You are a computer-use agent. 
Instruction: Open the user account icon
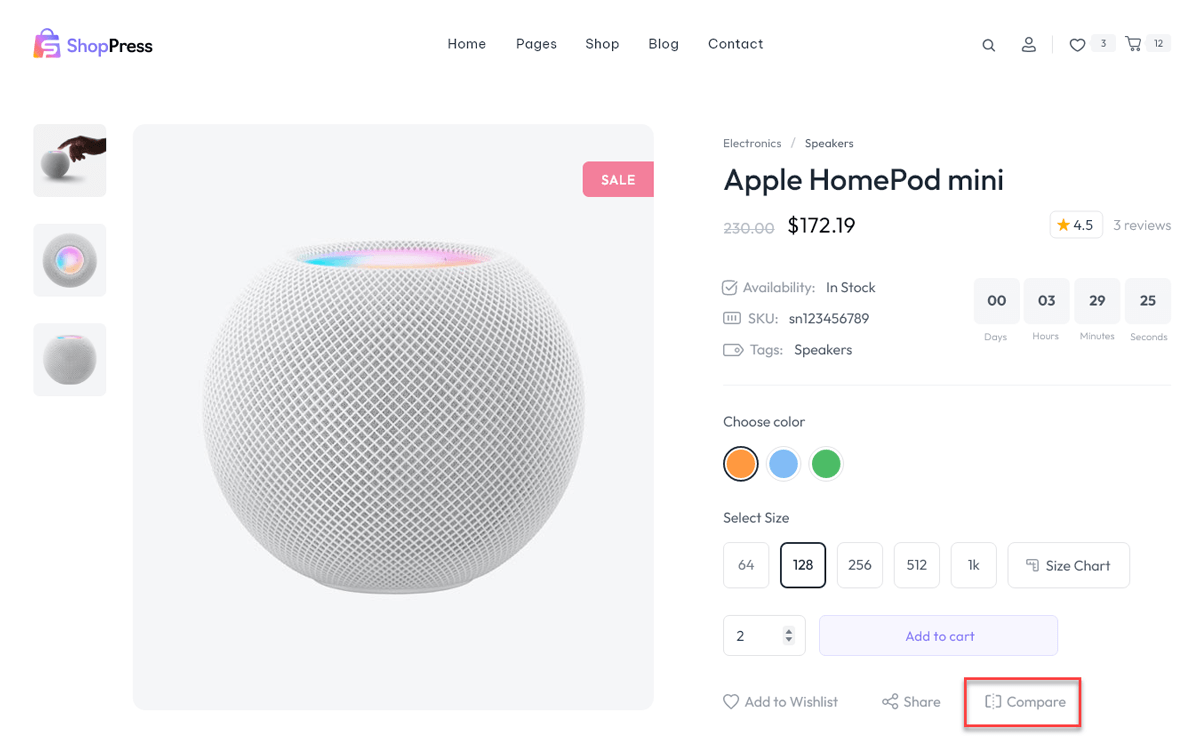coord(1028,45)
